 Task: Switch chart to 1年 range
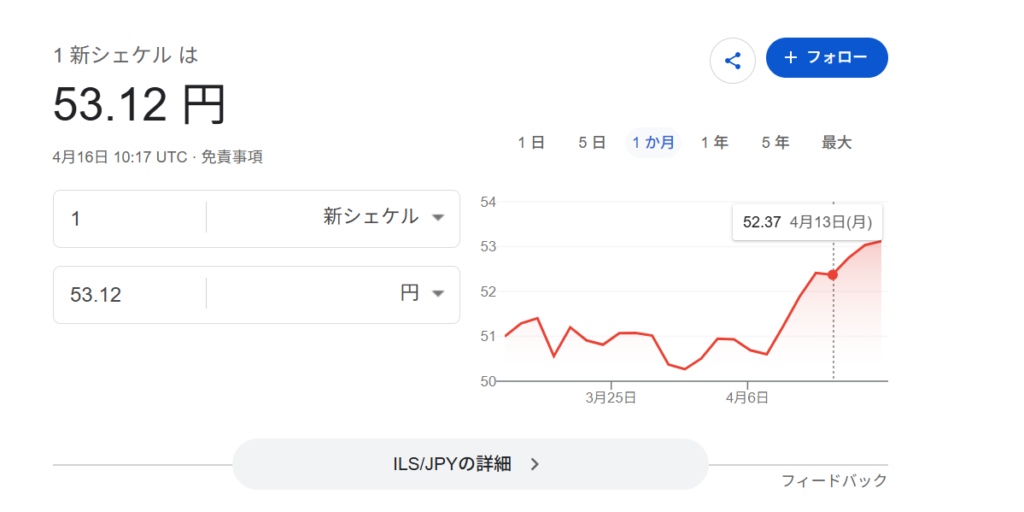click(714, 143)
